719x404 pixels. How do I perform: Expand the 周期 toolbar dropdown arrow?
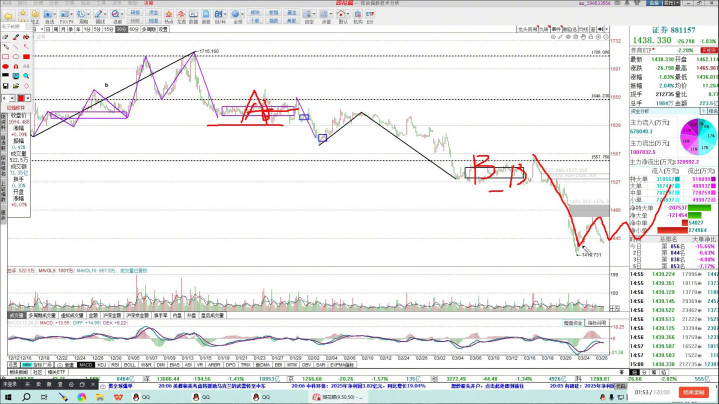point(88,14)
